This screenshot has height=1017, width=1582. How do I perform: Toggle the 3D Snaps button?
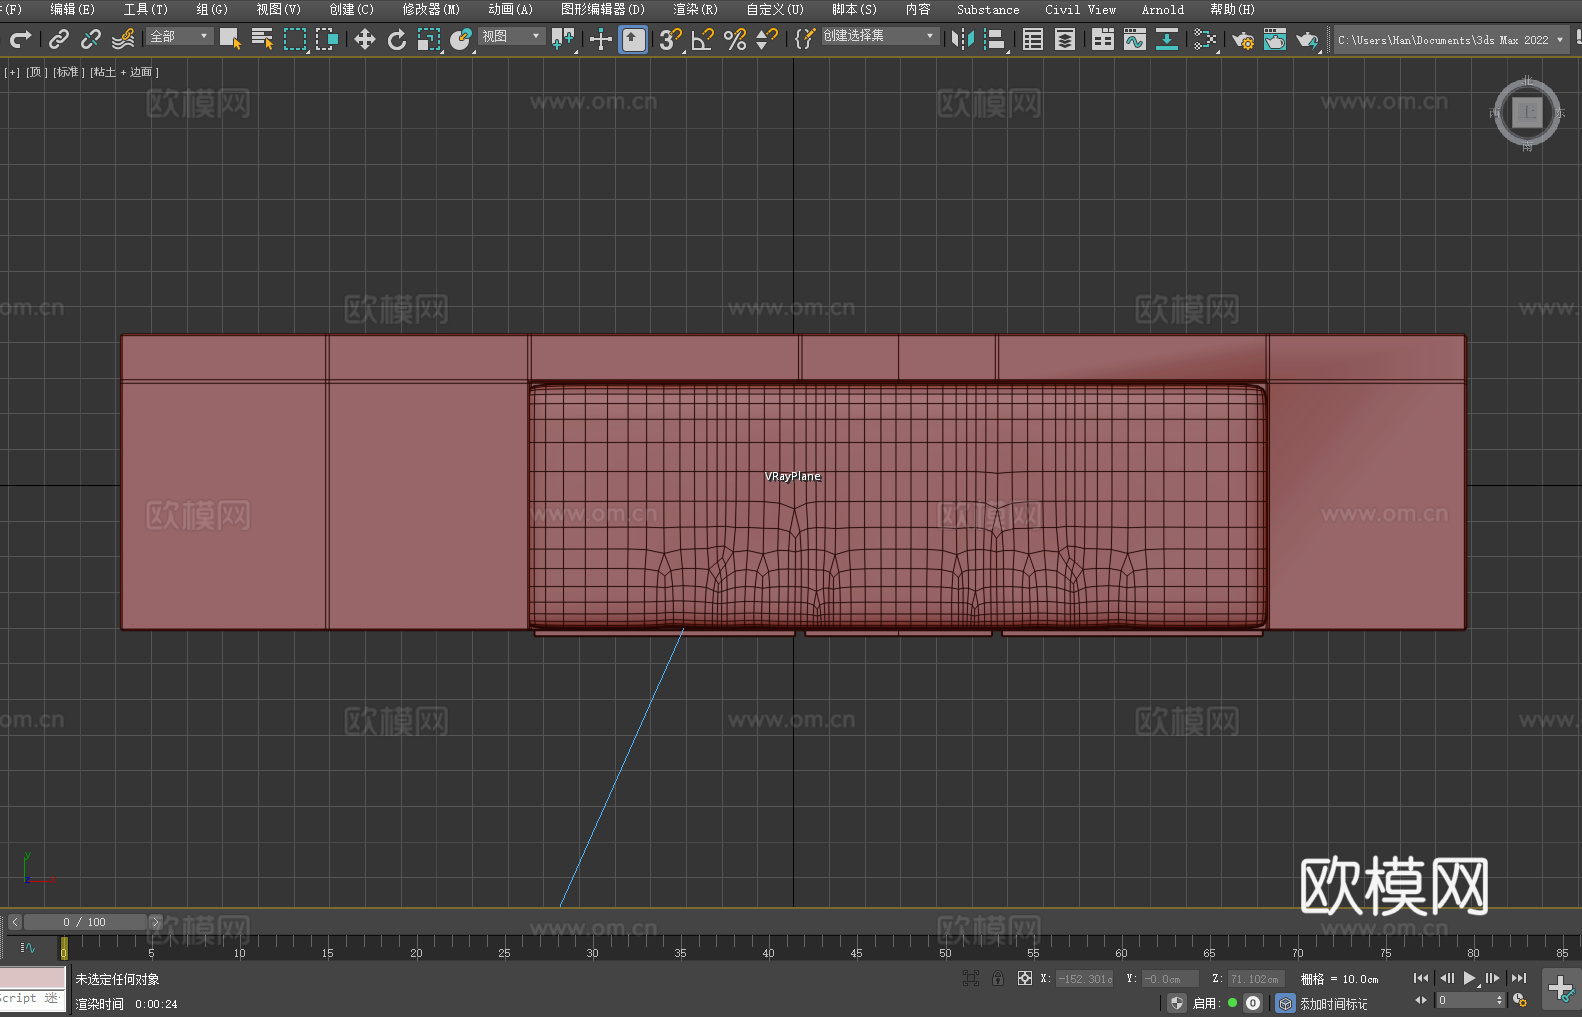pos(671,39)
